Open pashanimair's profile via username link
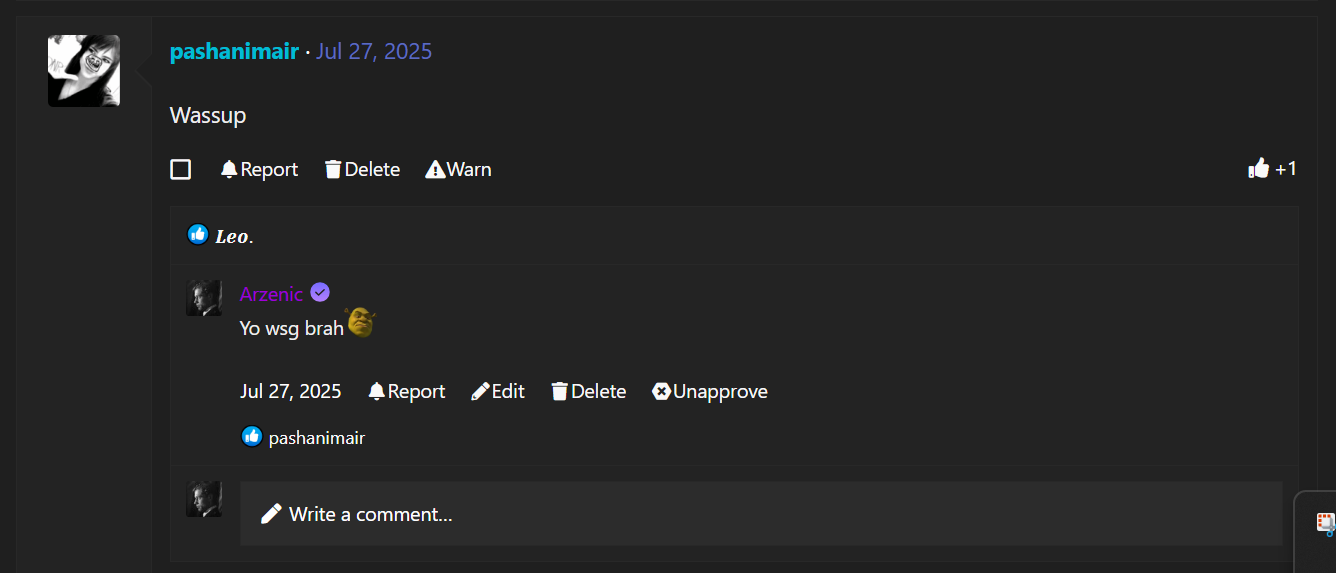 tap(234, 52)
